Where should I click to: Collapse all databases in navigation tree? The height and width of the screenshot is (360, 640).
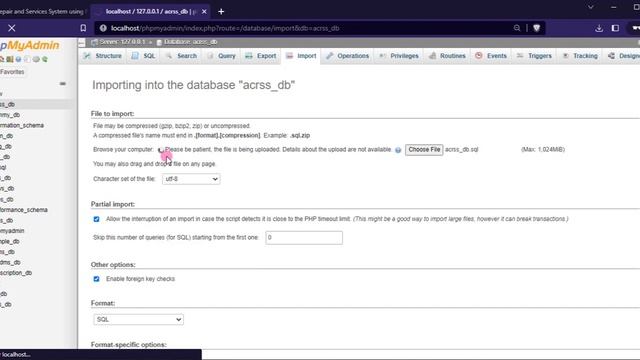tap(62, 84)
